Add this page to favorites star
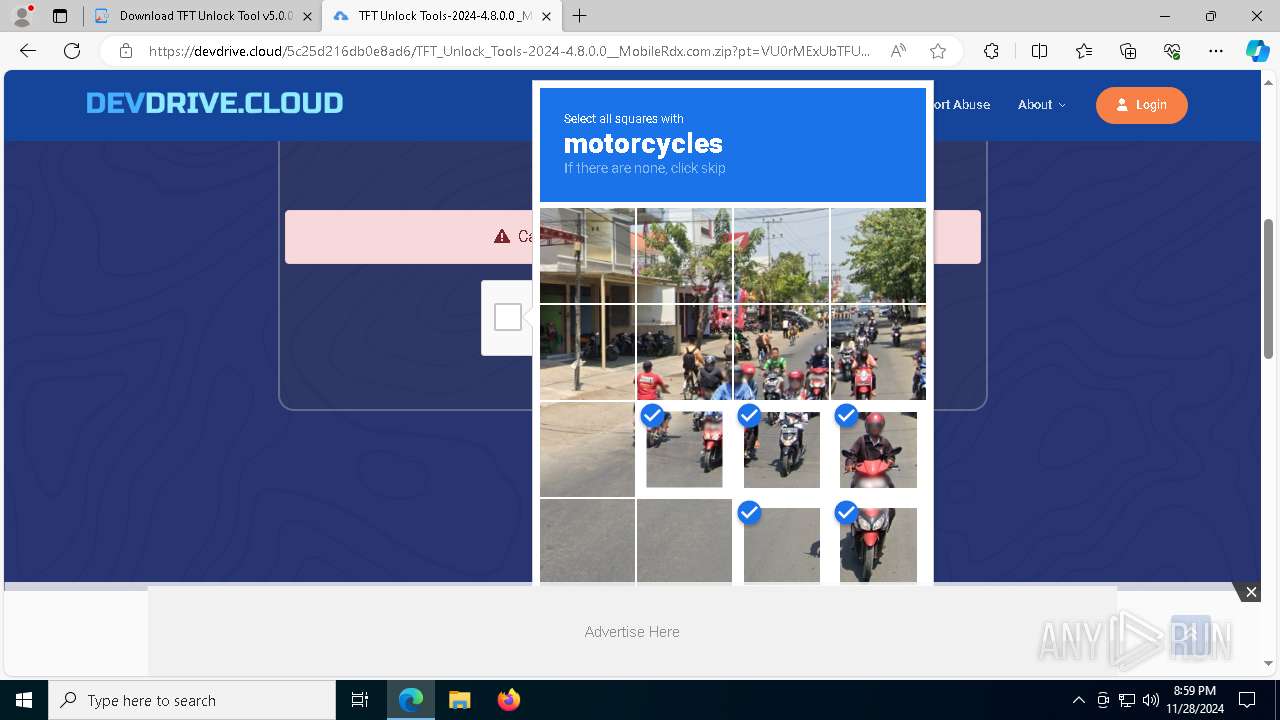The image size is (1280, 720). (937, 51)
